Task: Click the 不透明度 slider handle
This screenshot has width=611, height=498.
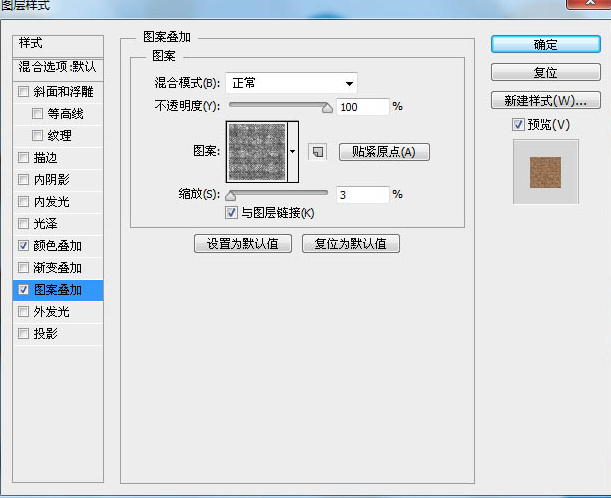Action: tap(327, 108)
